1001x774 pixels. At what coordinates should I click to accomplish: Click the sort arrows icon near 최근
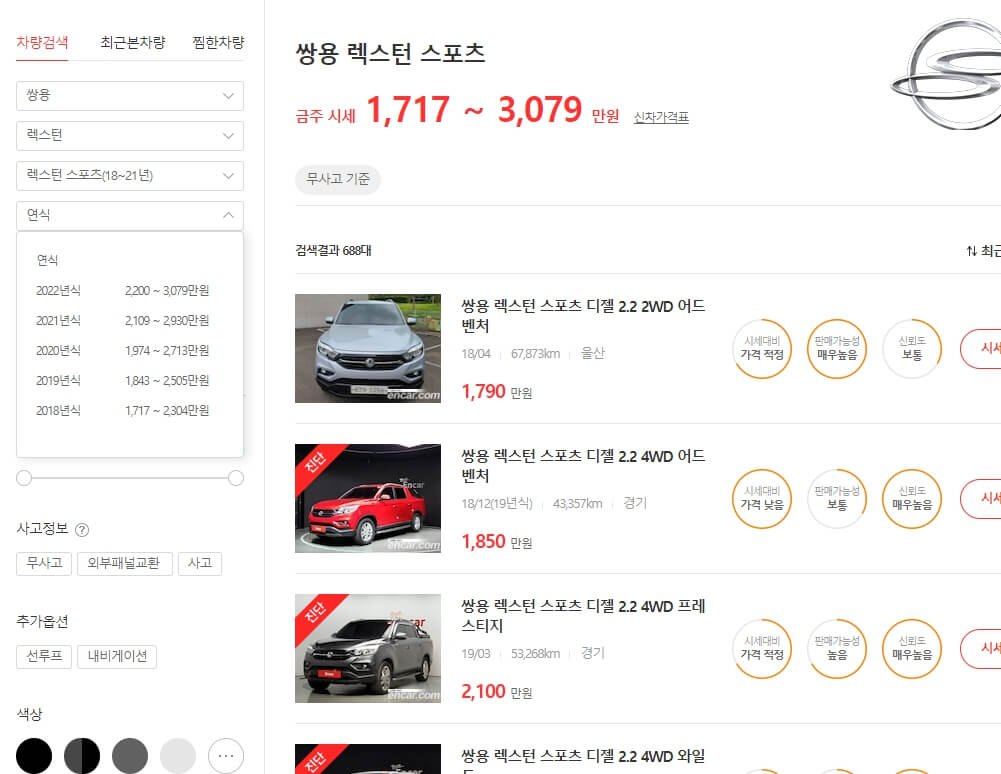pyautogui.click(x=971, y=251)
